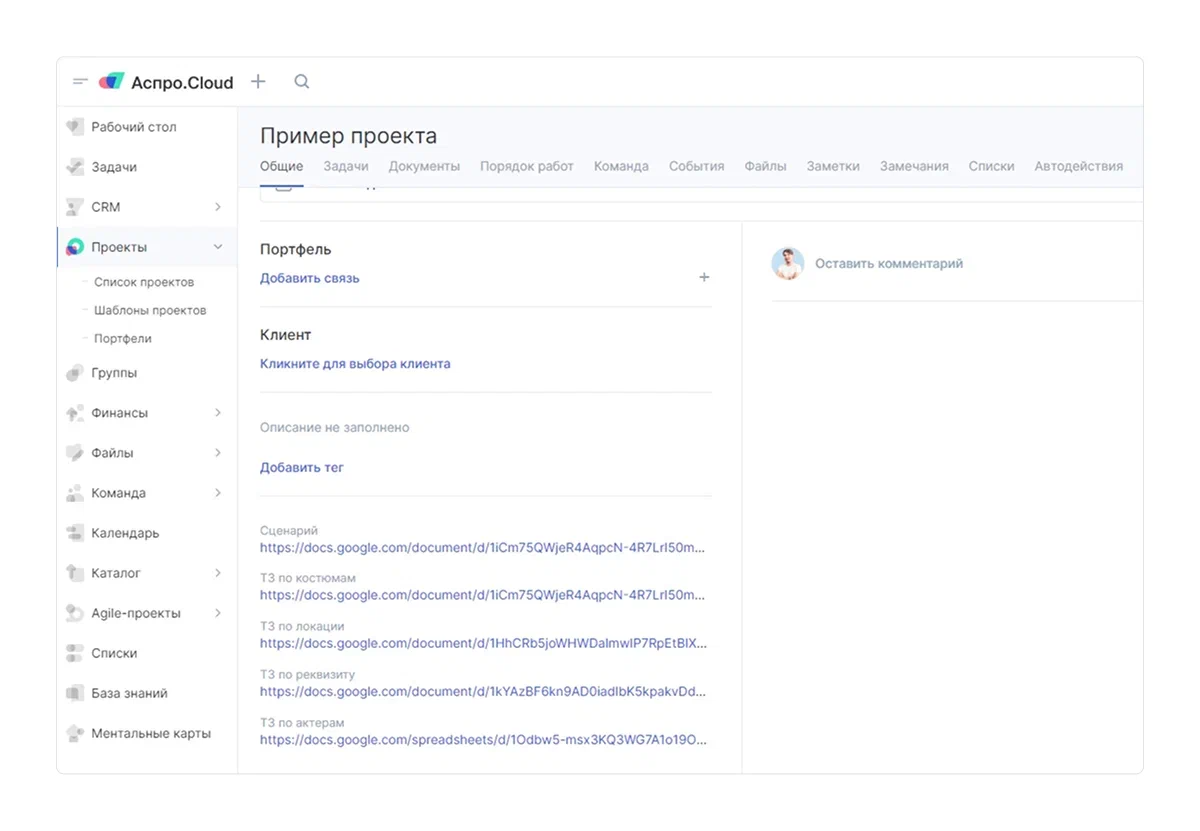Open search with the magnifier icon
Image resolution: width=1200 pixels, height=831 pixels.
pyautogui.click(x=301, y=82)
